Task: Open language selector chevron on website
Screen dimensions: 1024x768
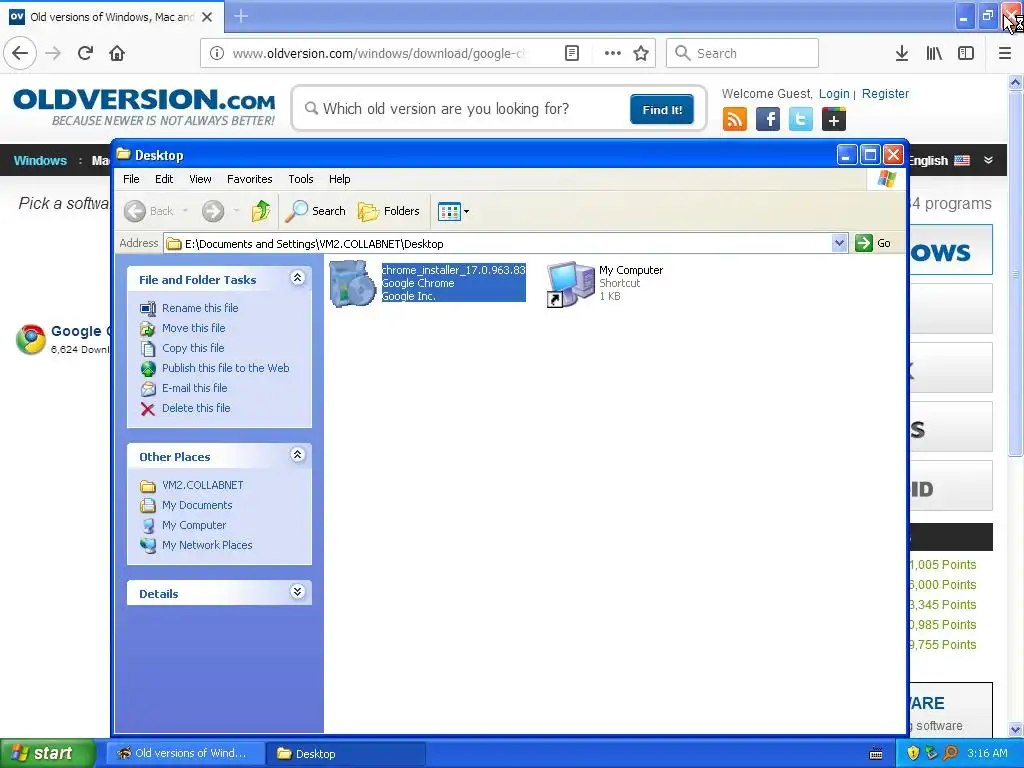Action: pos(988,160)
